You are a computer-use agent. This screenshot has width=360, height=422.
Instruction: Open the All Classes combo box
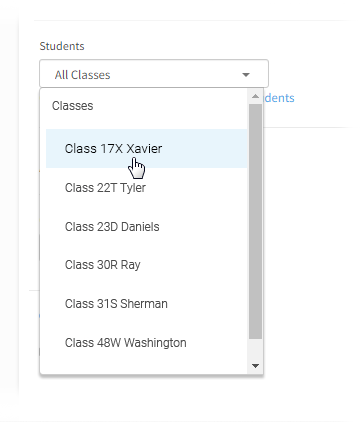click(154, 74)
